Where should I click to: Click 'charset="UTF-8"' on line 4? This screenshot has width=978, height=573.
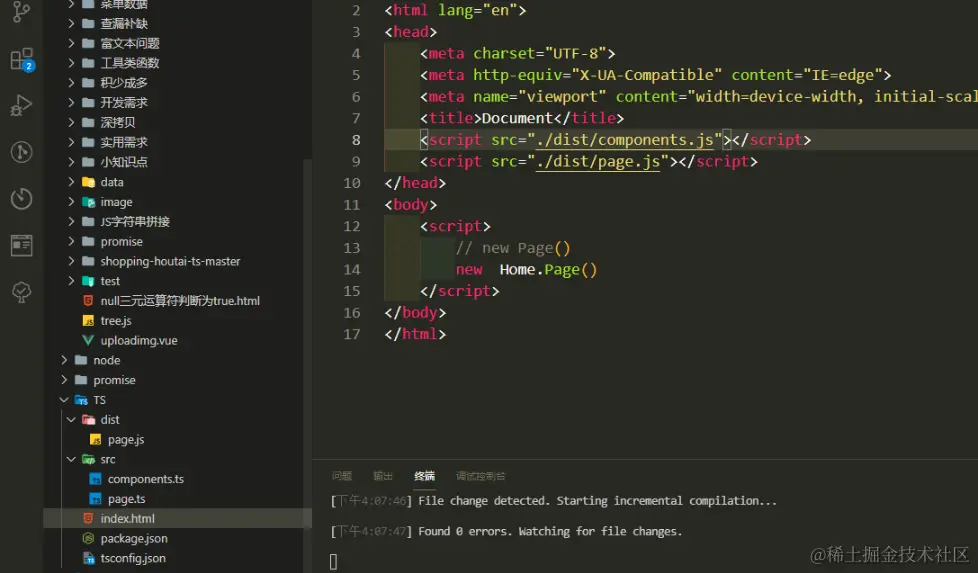(x=540, y=54)
